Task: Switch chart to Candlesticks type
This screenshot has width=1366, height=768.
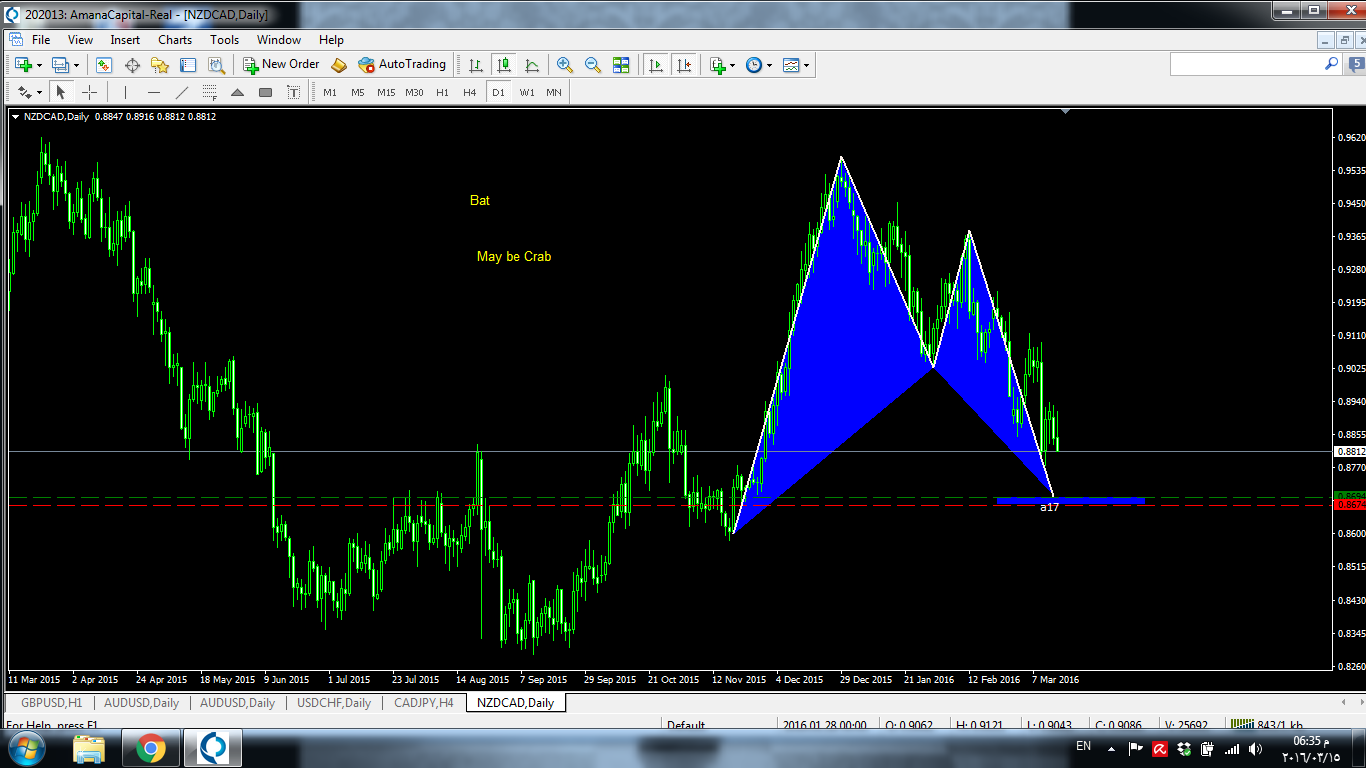Action: [x=504, y=64]
